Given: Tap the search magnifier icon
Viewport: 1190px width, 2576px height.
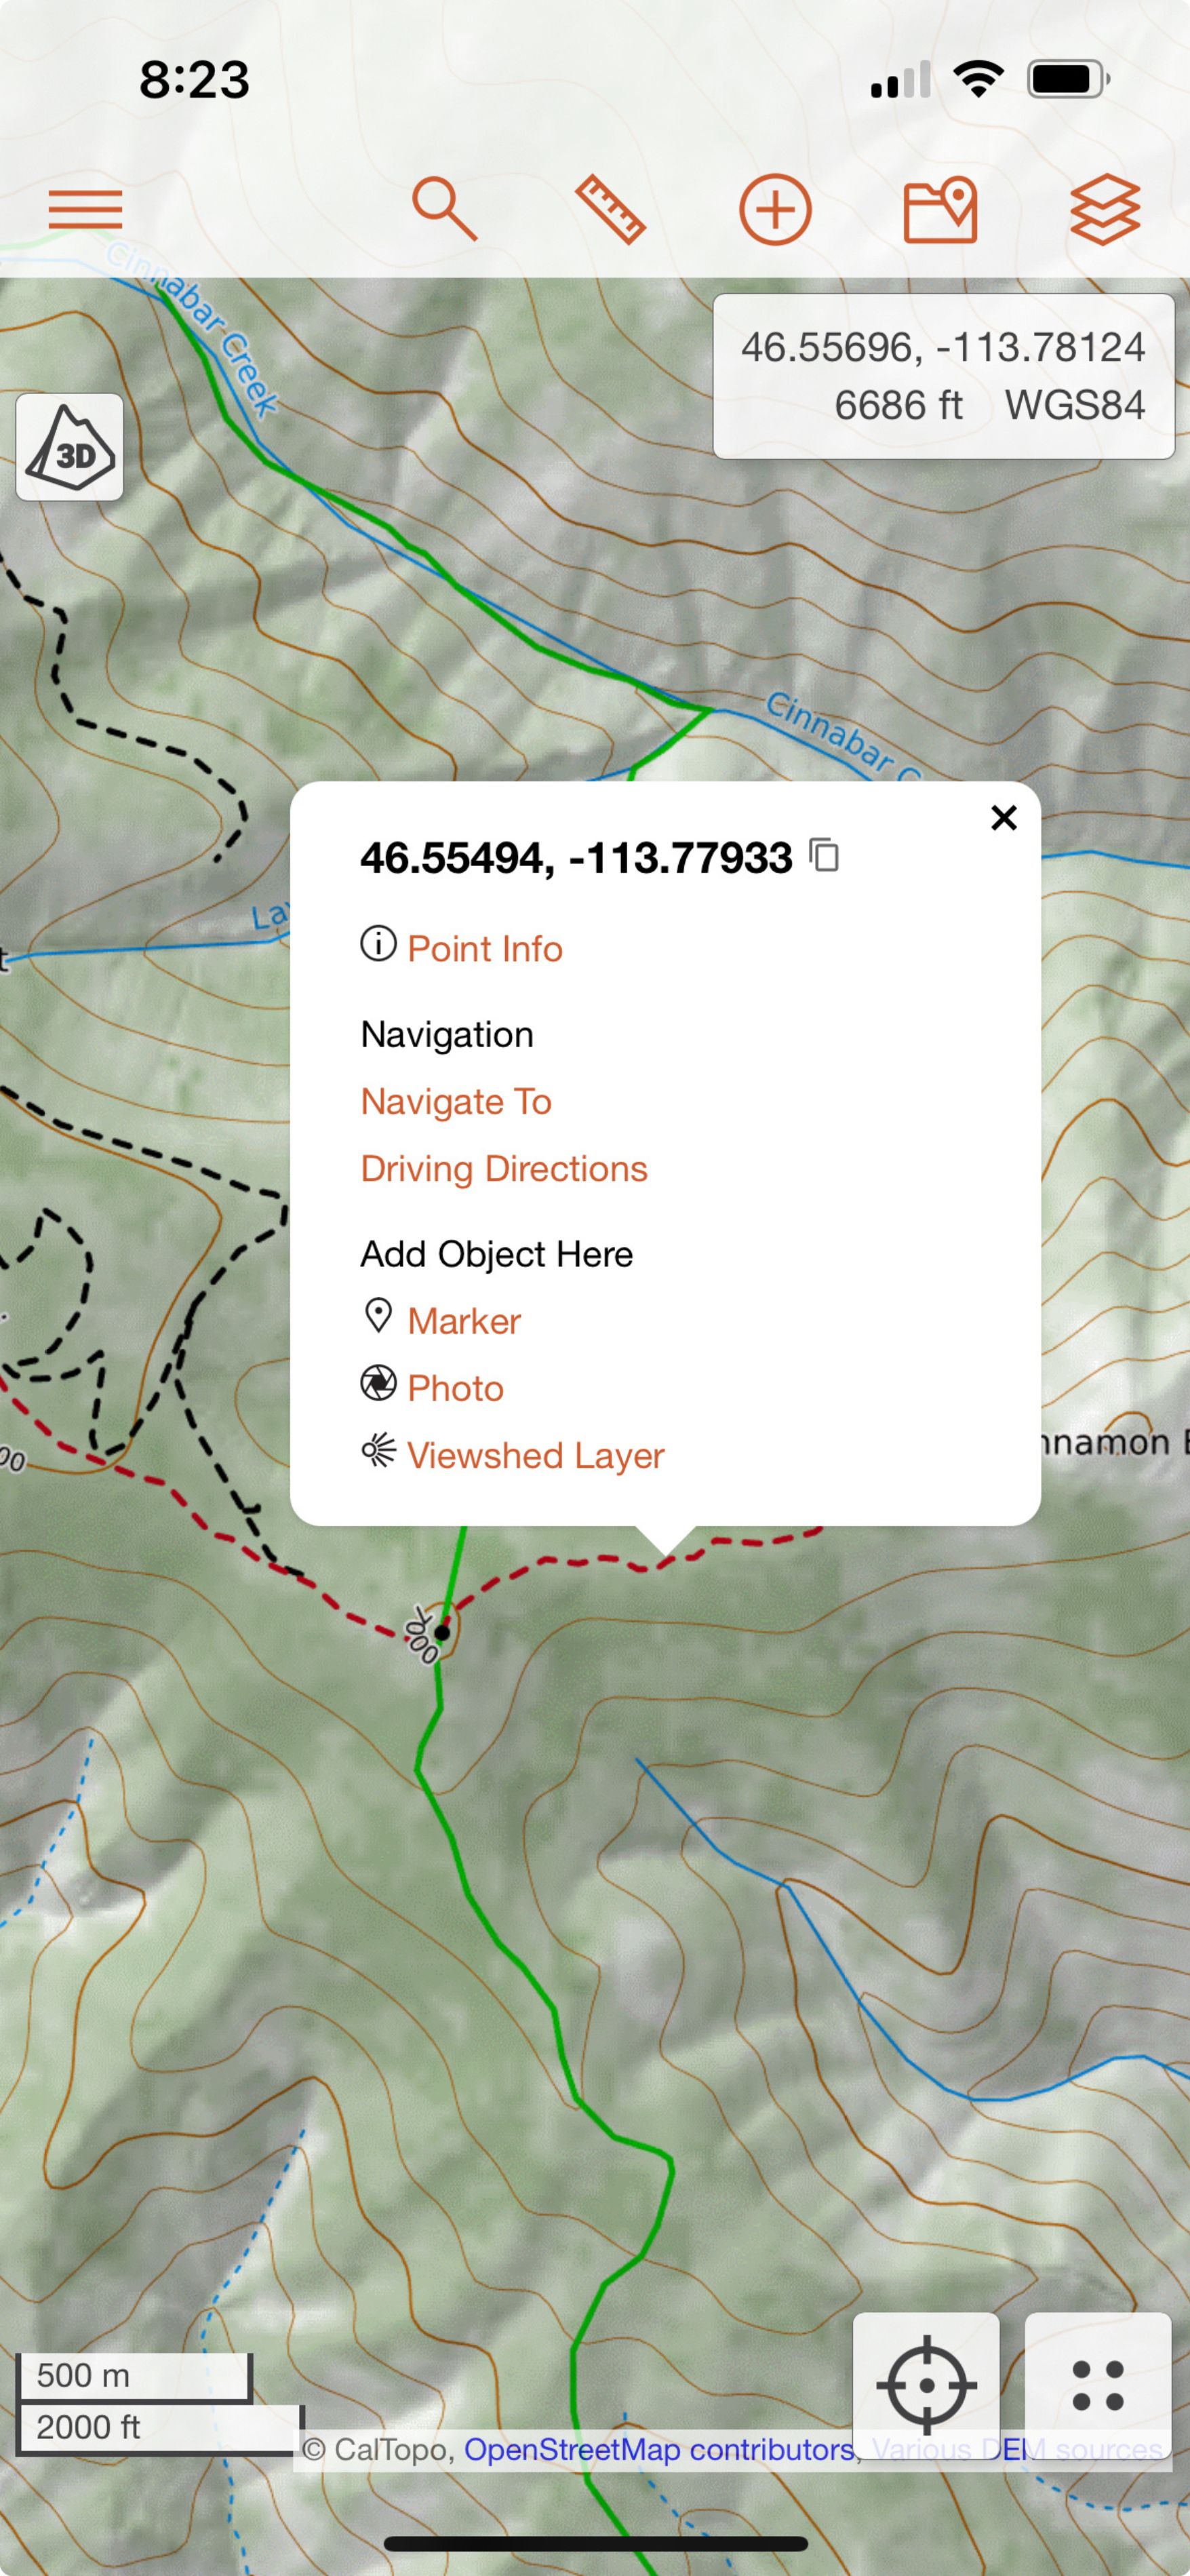Looking at the screenshot, I should coord(444,209).
